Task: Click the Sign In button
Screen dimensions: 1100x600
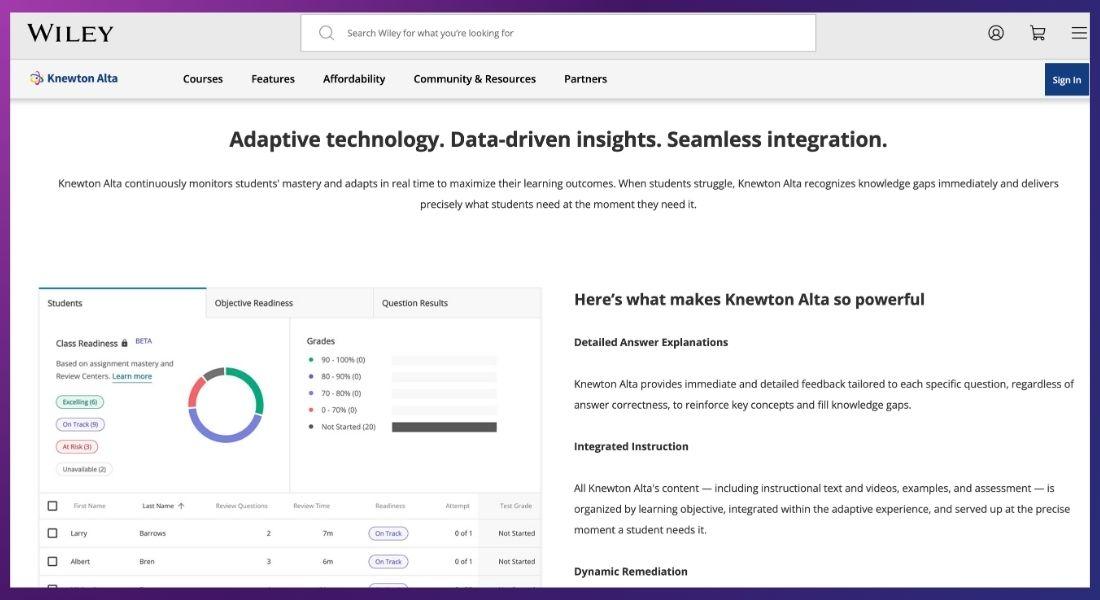Action: point(1066,80)
